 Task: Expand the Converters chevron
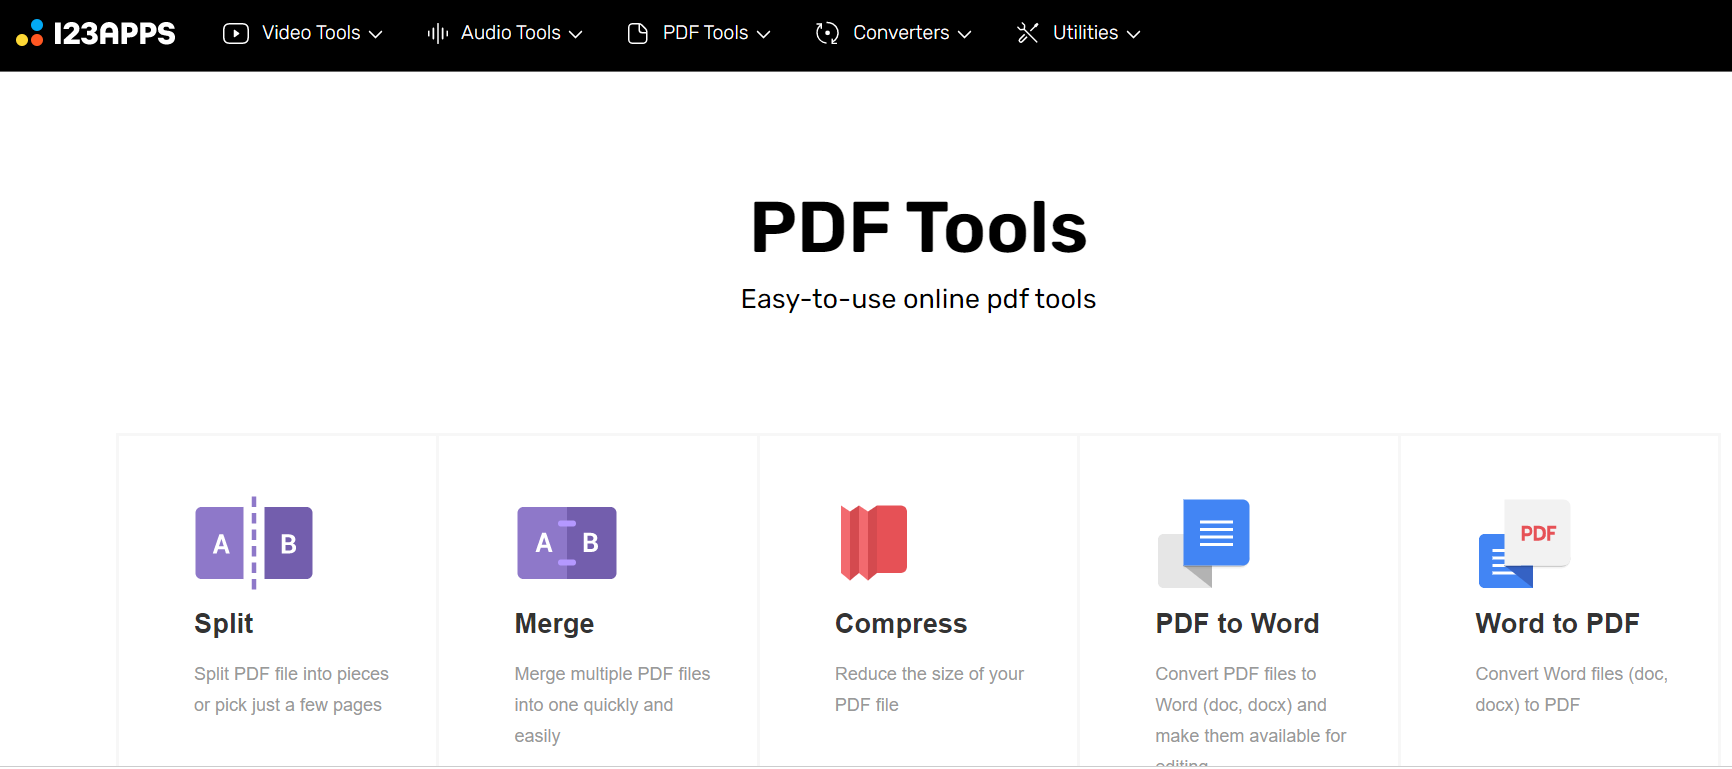point(965,34)
